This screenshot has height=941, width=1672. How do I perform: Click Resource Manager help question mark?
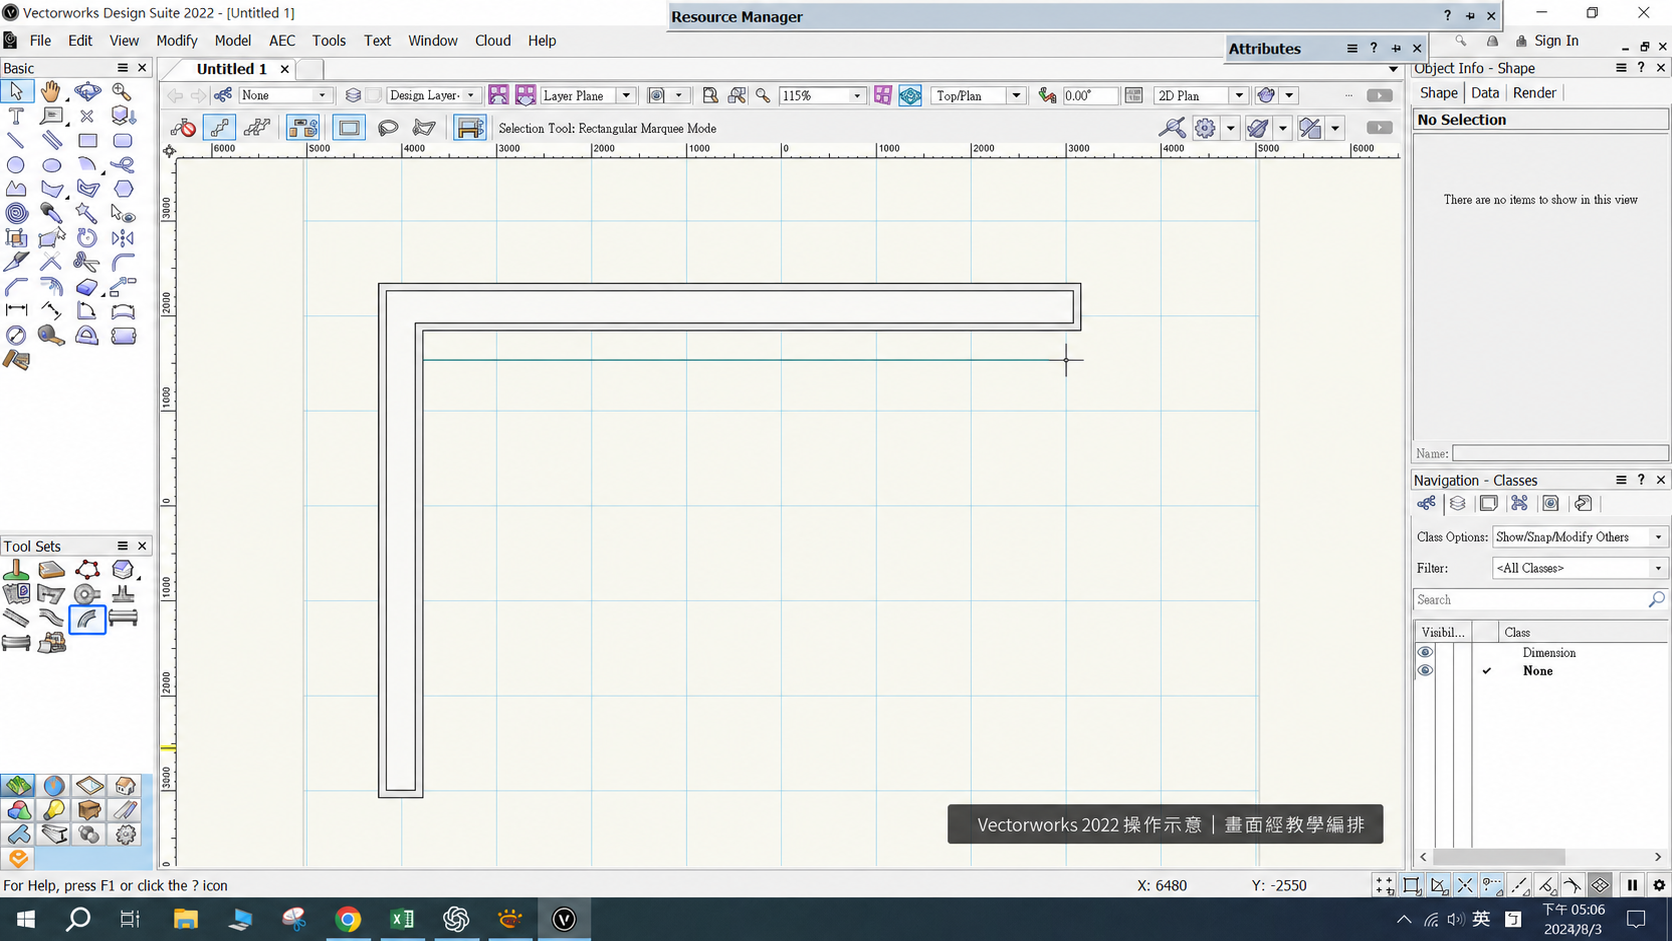coord(1447,16)
